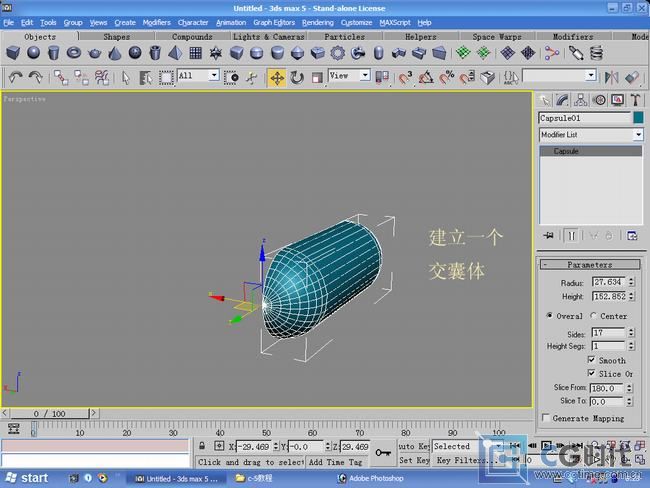
Task: Create a Plane grid primitive
Action: [x=195, y=53]
